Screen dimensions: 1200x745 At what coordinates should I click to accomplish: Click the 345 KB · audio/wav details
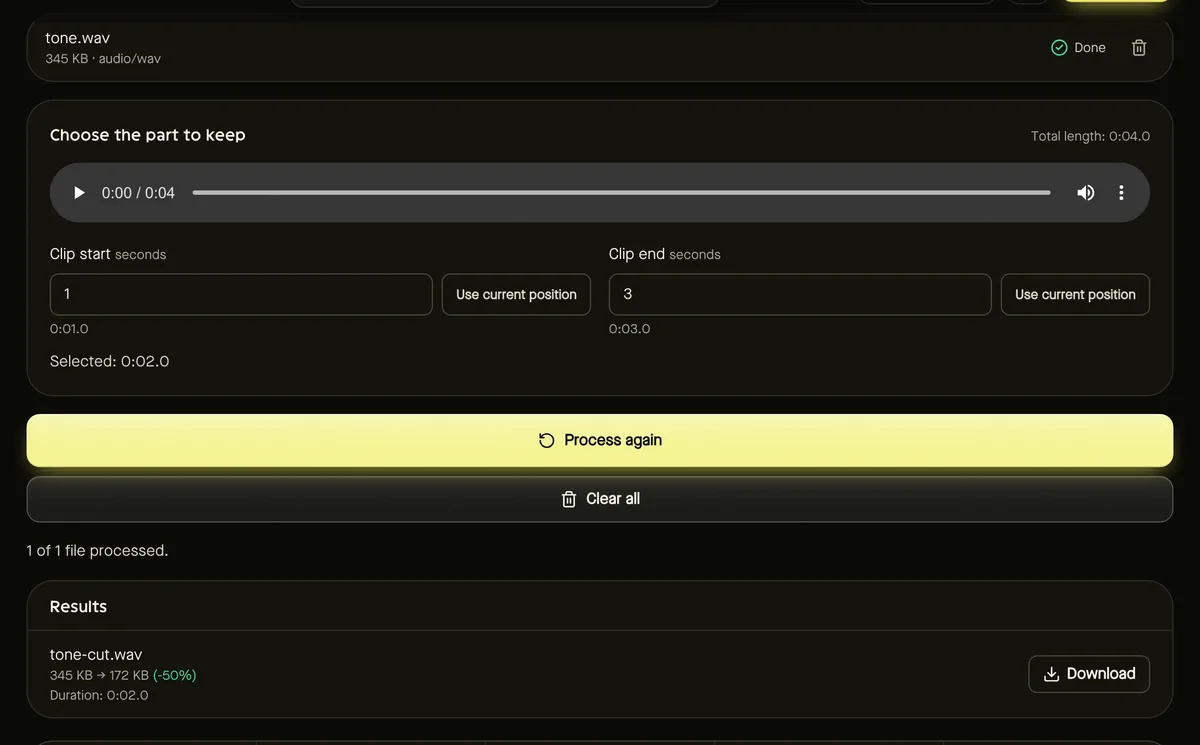[x=103, y=59]
